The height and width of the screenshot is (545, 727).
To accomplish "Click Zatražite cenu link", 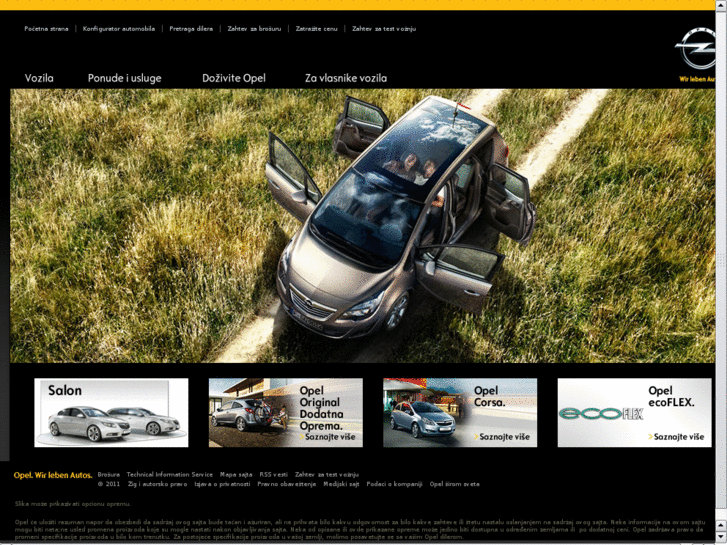I will coord(317,29).
